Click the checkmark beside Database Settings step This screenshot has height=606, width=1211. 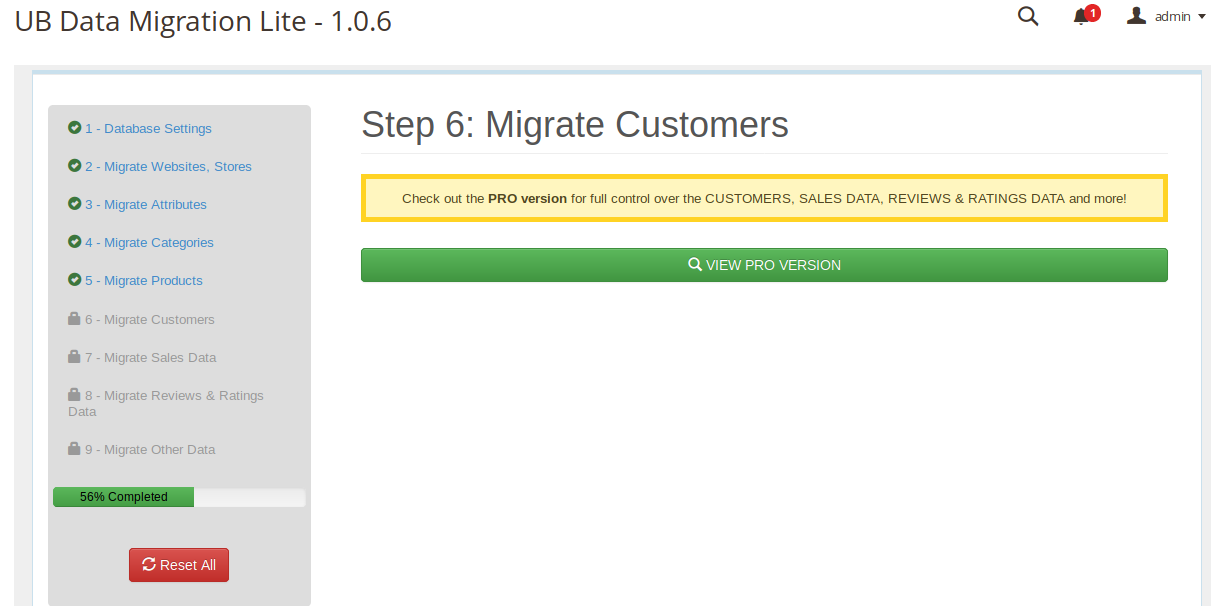click(74, 128)
